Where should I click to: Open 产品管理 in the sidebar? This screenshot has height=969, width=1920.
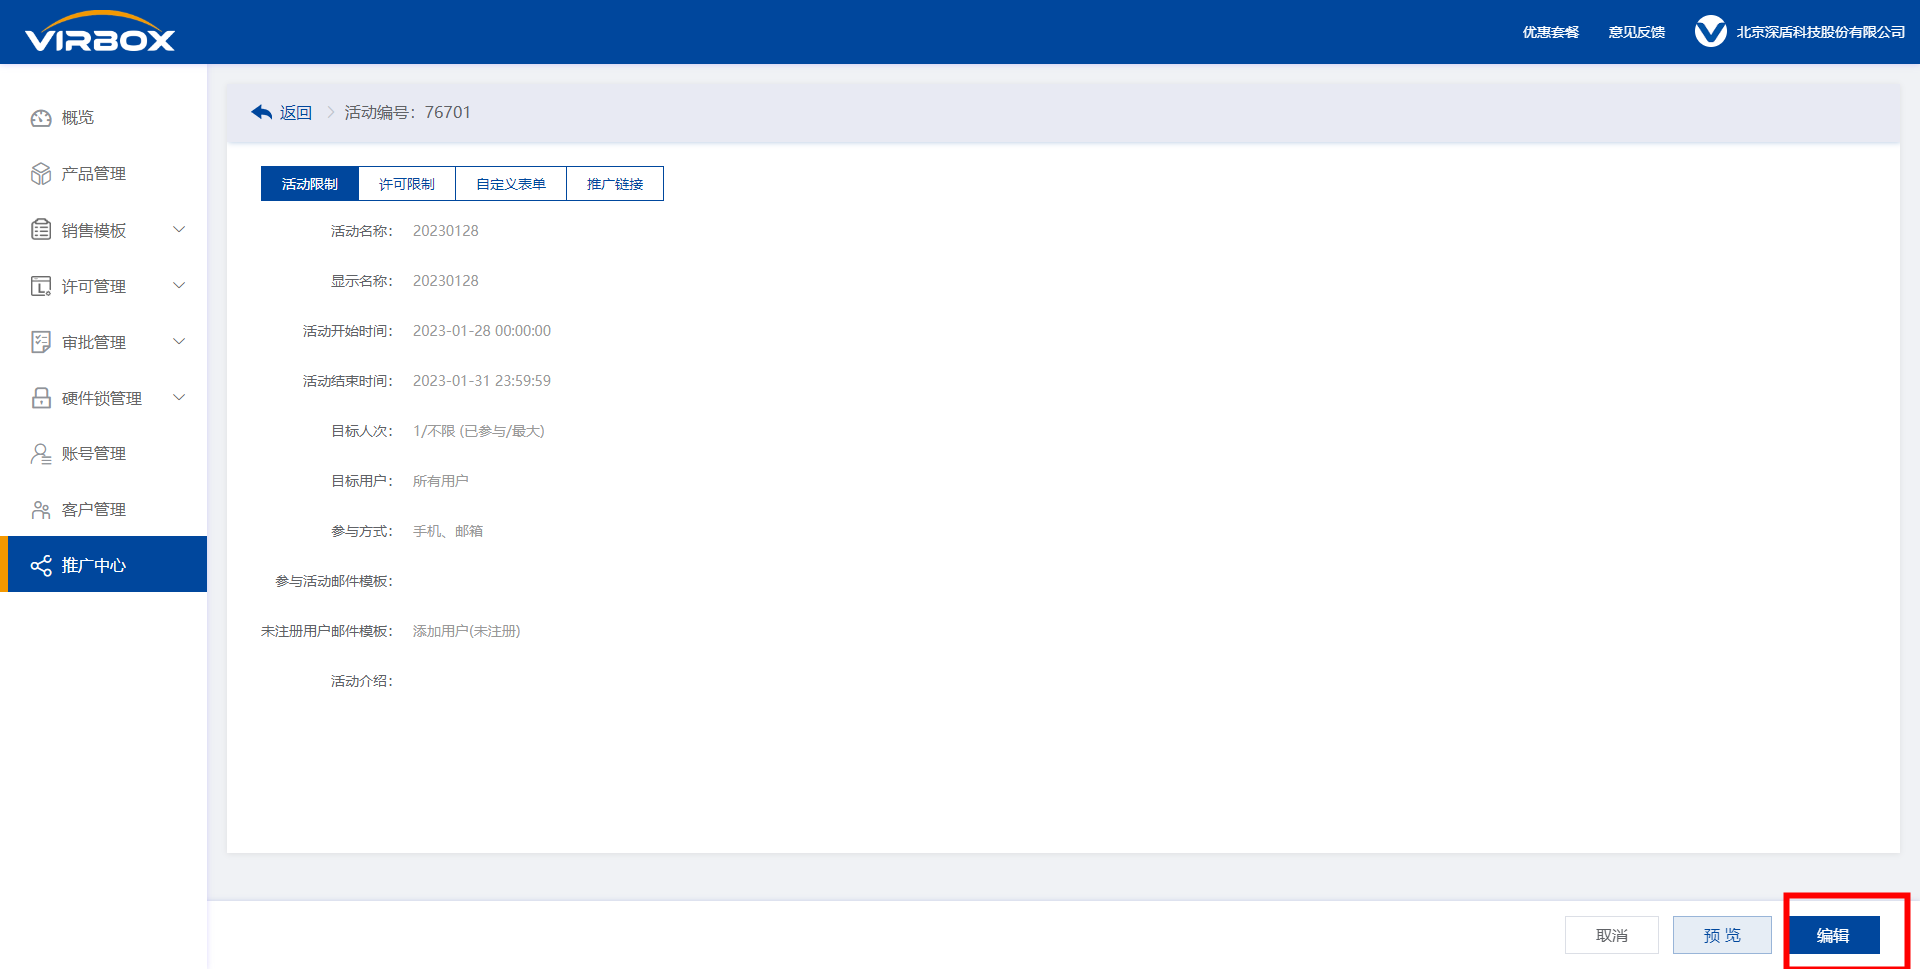click(x=104, y=174)
